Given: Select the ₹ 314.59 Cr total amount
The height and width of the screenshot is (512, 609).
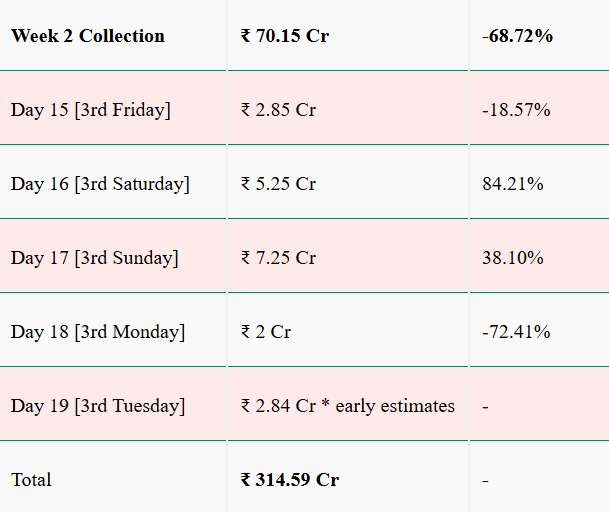Looking at the screenshot, I should pos(290,480).
